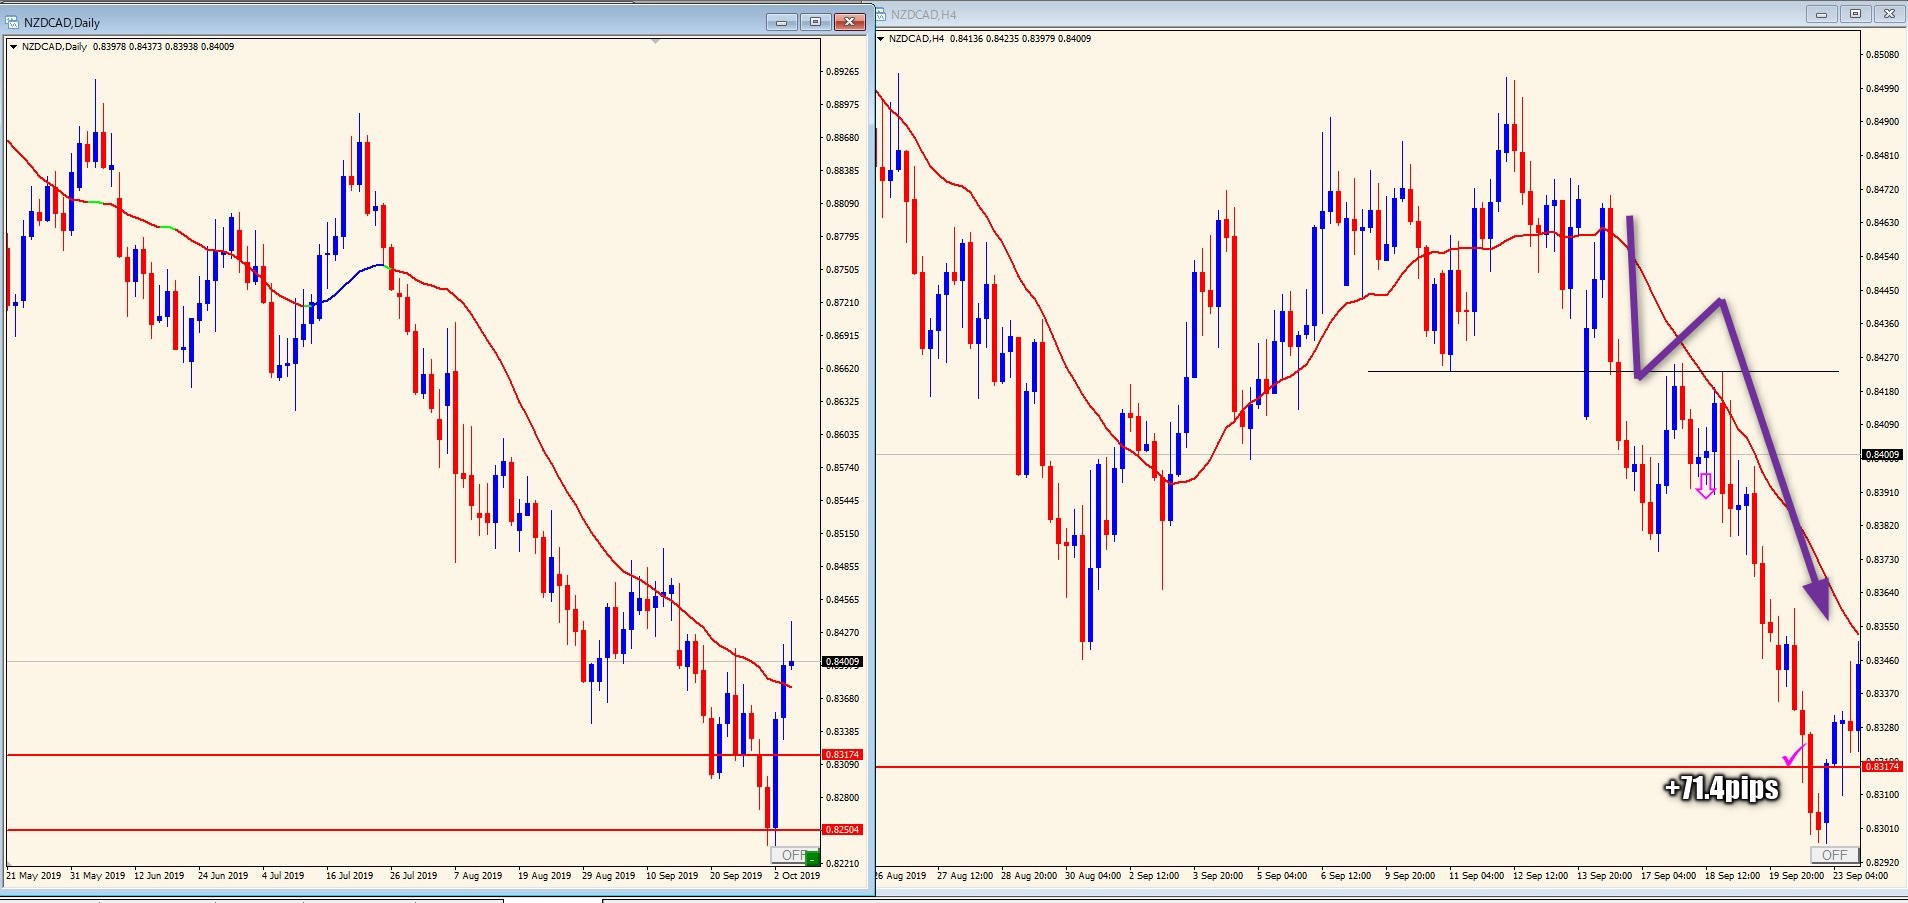Click the black 0.84009 current price label on Daily
Viewport: 1908px width, 903px height.
[842, 662]
